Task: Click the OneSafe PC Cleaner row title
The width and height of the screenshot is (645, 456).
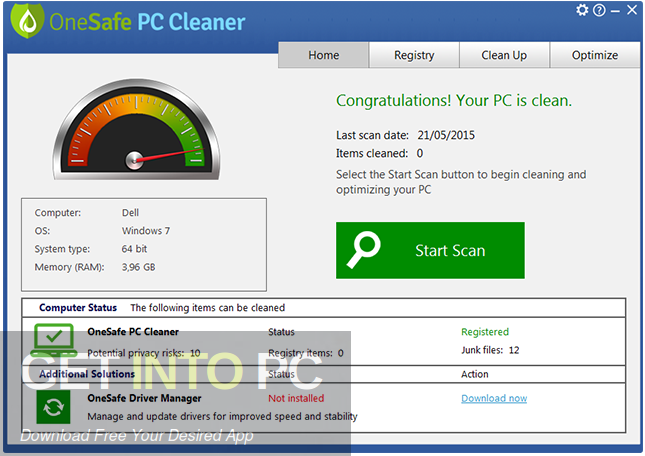Action: (x=133, y=331)
